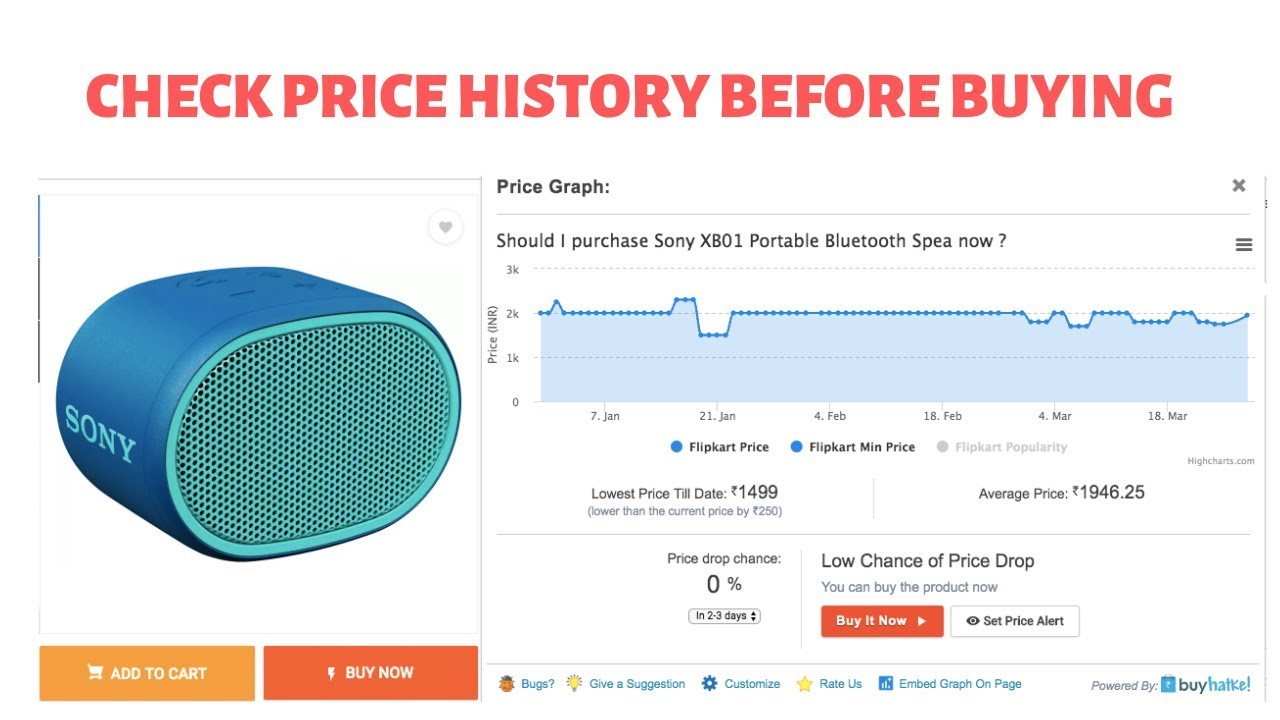Screen dimensions: 1280x720
Task: Open the chart hamburger context menu
Action: tap(1244, 245)
